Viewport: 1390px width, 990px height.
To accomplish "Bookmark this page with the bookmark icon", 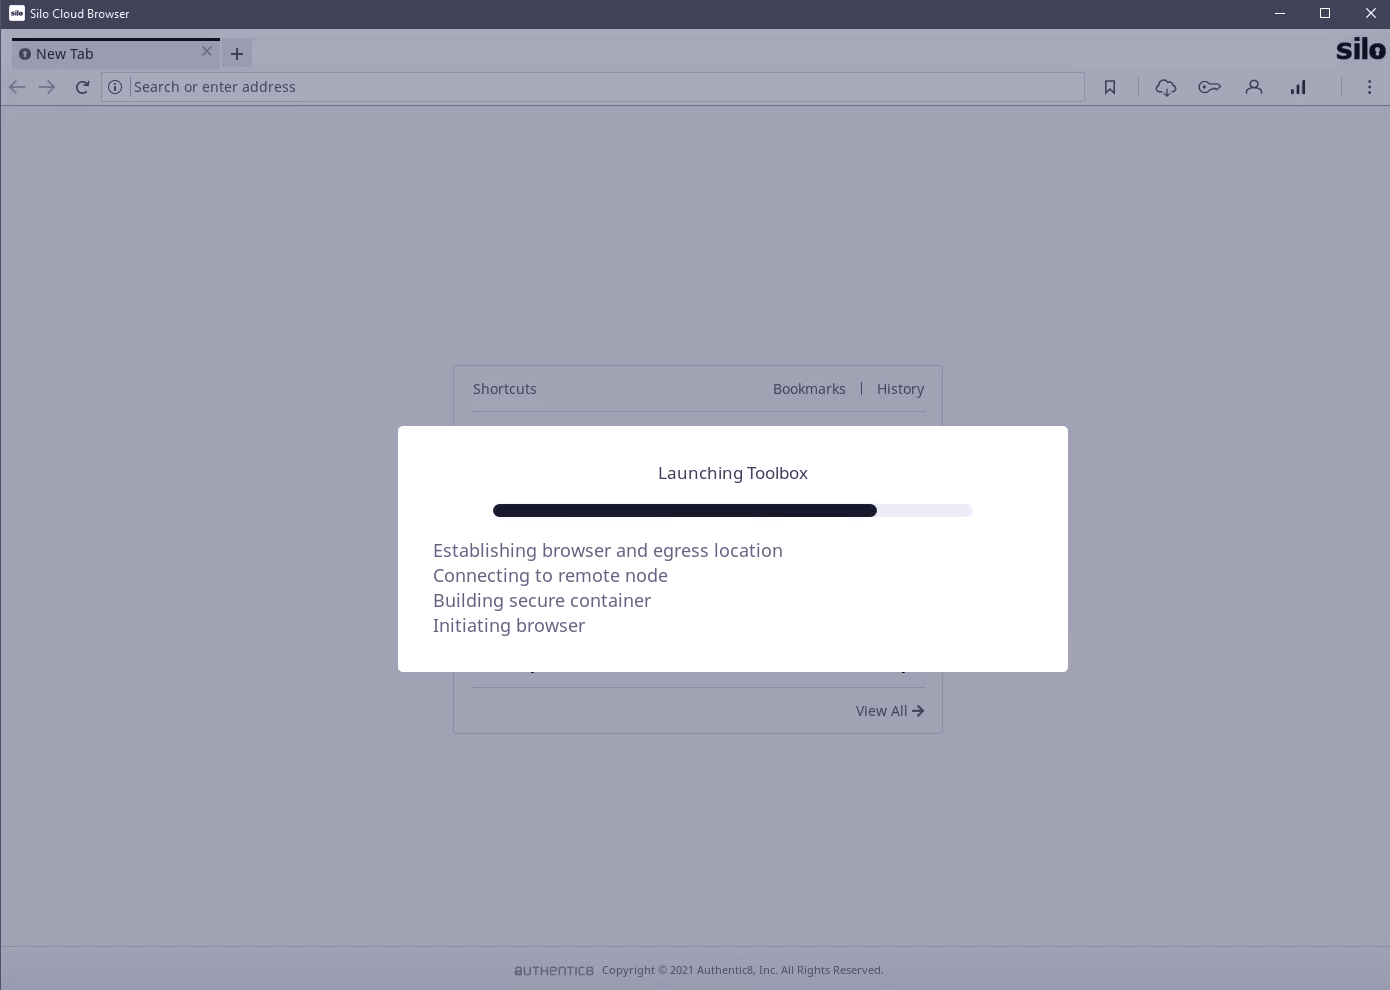I will tap(1110, 87).
